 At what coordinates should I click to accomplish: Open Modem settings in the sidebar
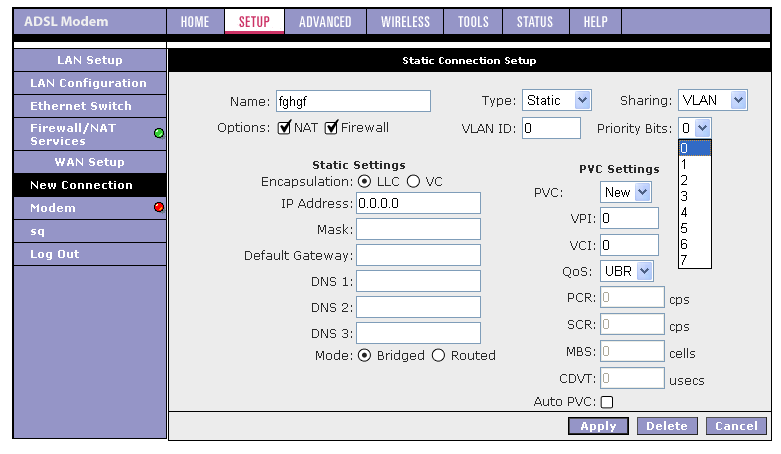pyautogui.click(x=90, y=208)
